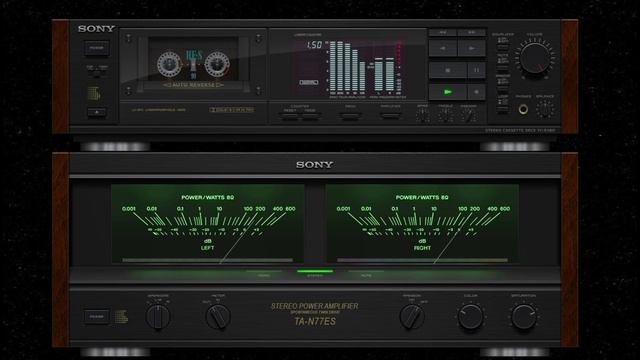Image resolution: width=640 pixels, height=360 pixels.
Task: Click the TA-N77ES model label
Action: (315, 322)
